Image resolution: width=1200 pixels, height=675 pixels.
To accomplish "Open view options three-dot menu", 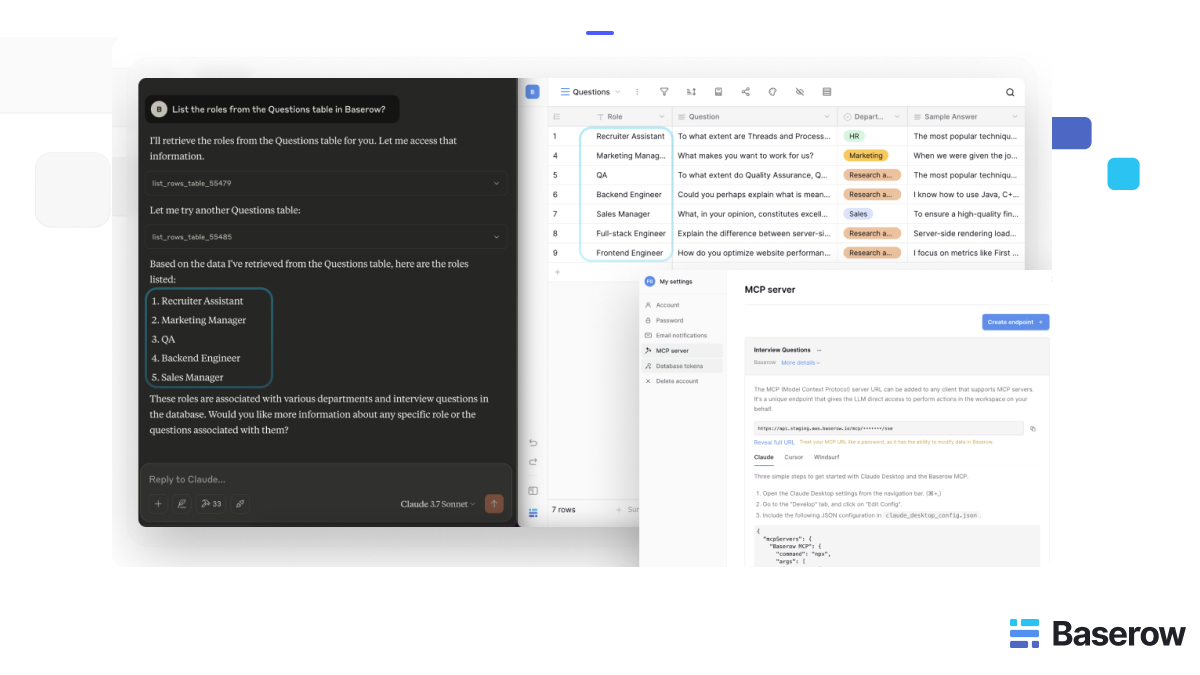I will pos(635,92).
